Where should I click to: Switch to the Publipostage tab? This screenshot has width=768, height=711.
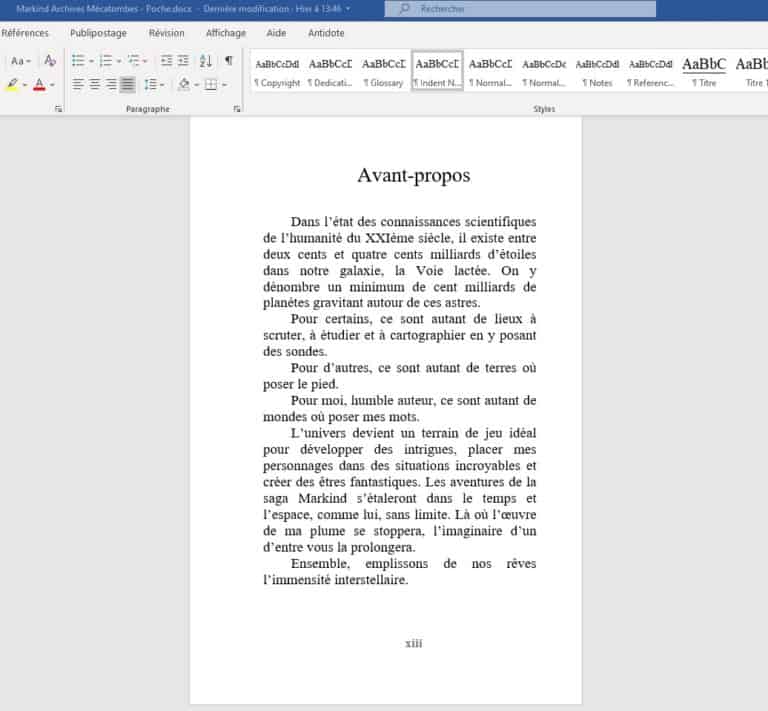98,33
